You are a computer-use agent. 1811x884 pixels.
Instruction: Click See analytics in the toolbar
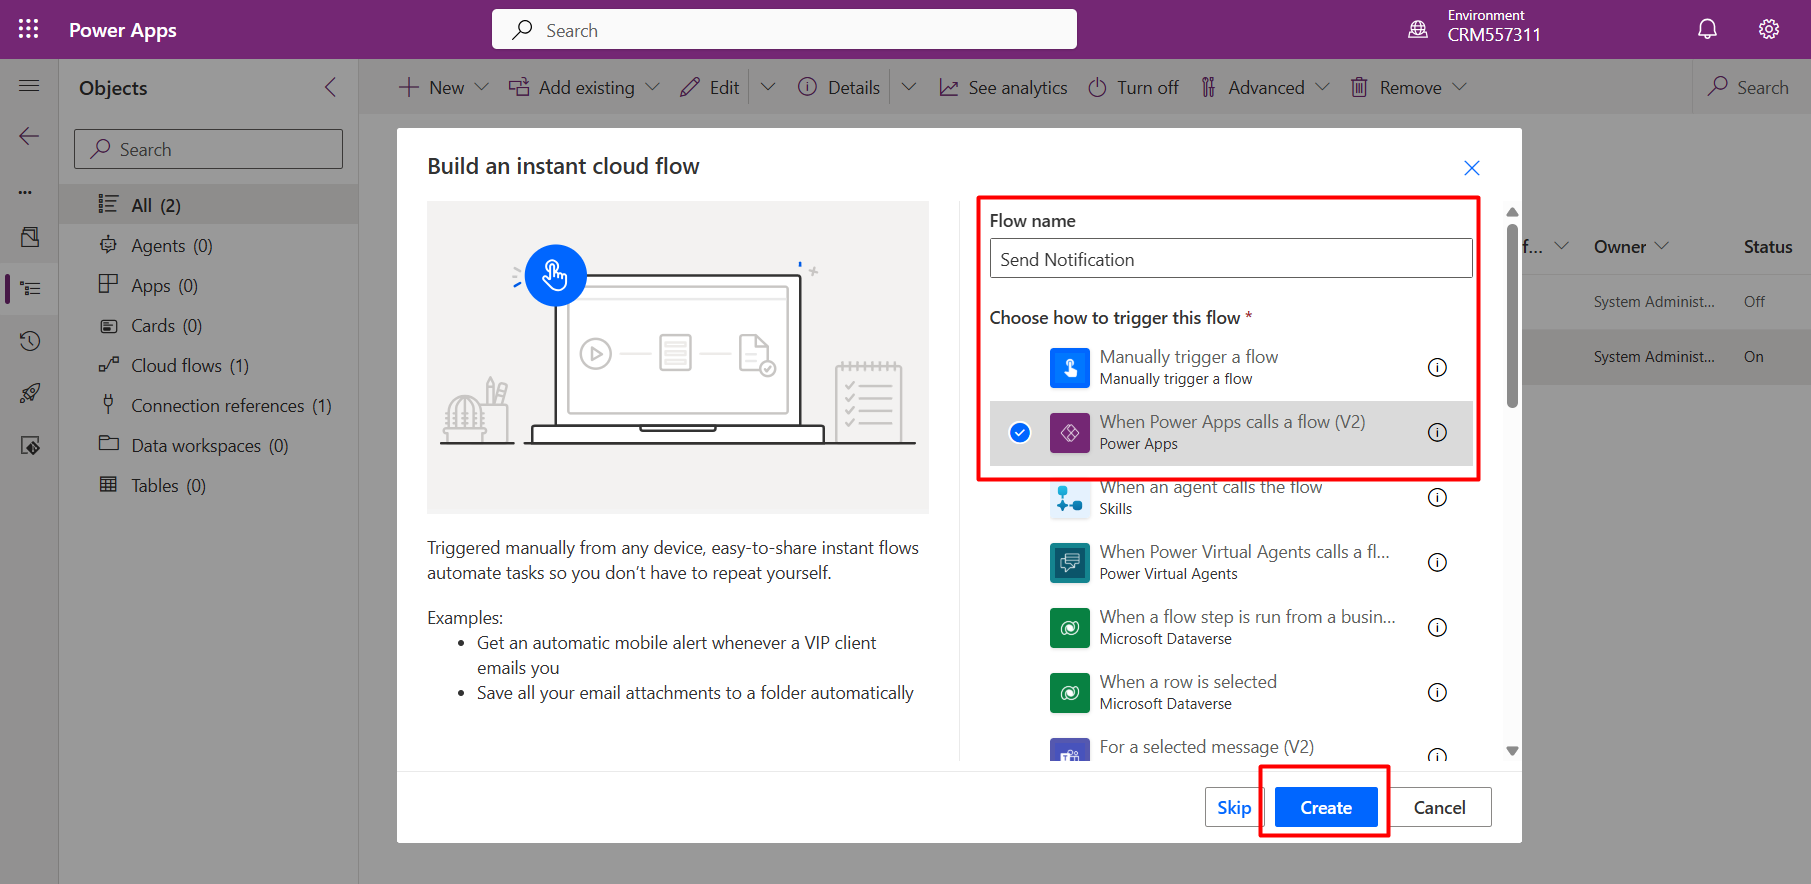pos(1003,87)
